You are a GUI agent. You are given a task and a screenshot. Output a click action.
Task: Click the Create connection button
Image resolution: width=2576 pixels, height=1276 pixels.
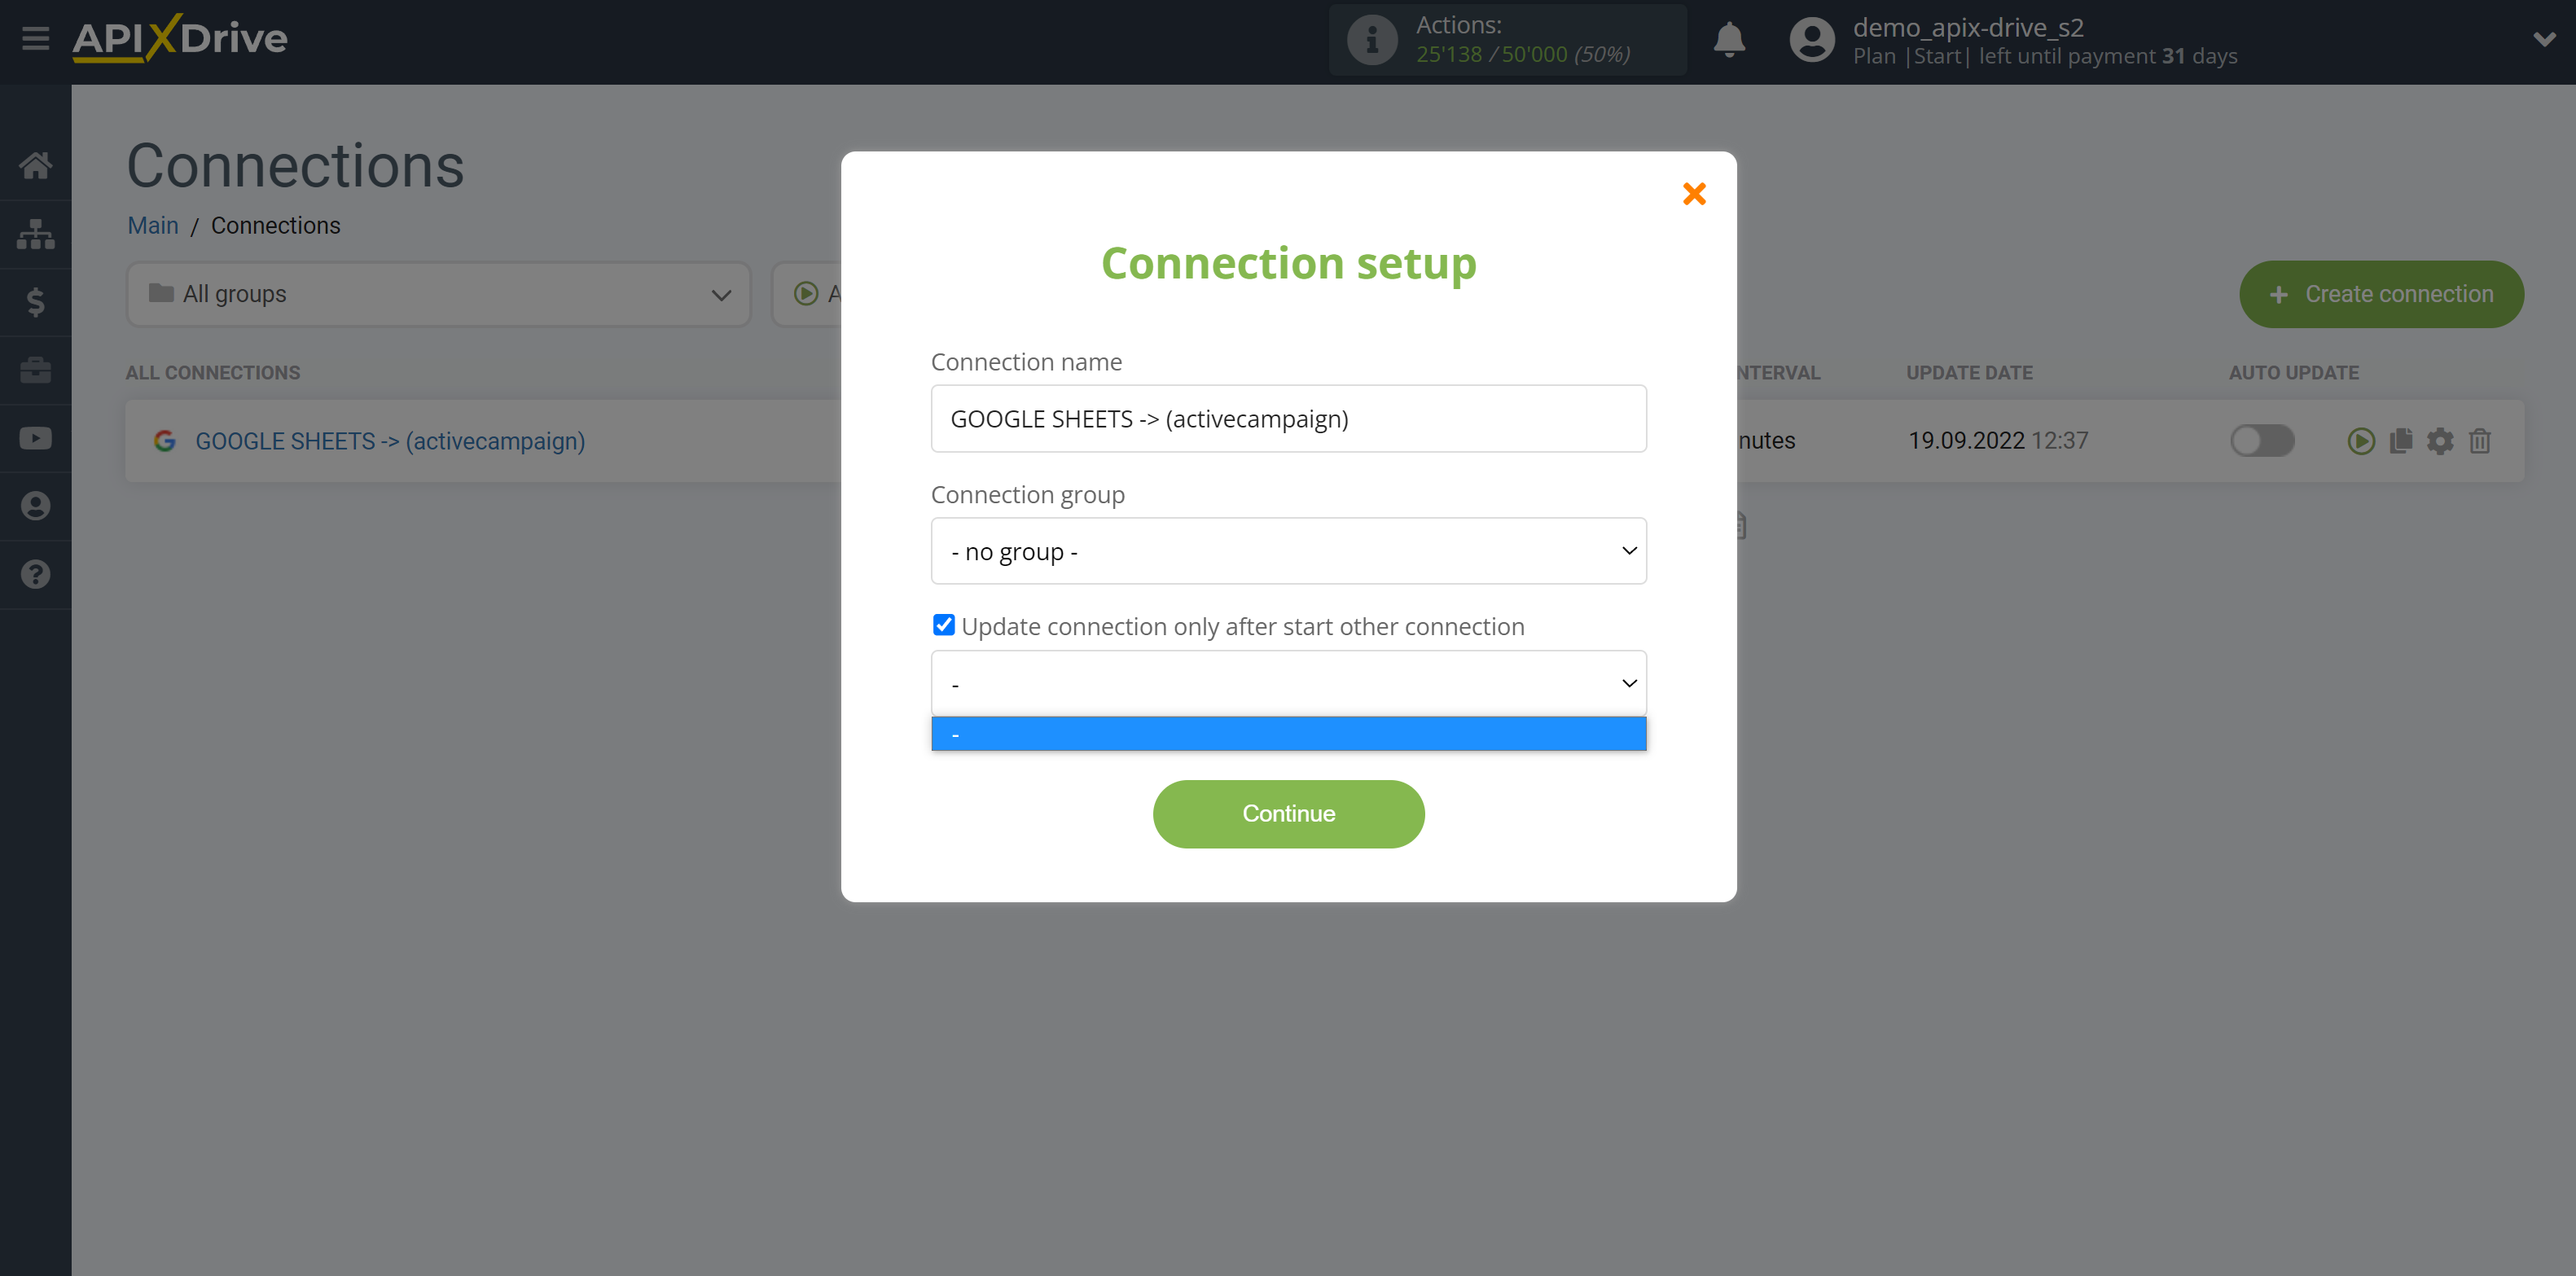pos(2382,294)
